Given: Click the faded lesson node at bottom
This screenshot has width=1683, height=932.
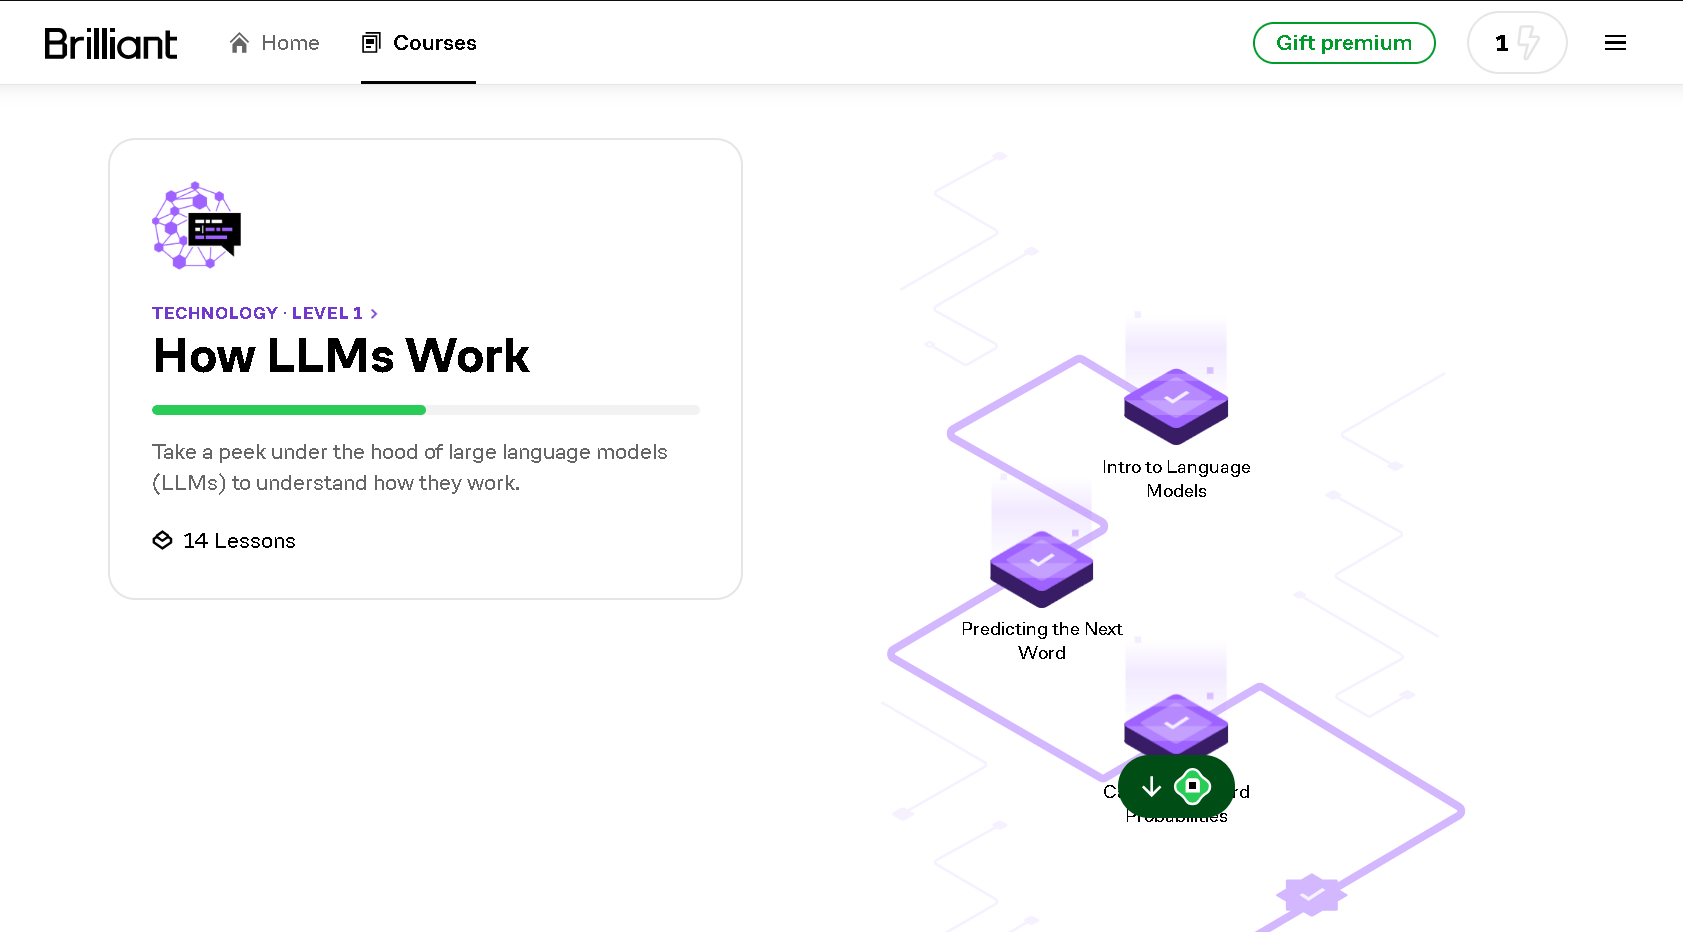Looking at the screenshot, I should tap(1311, 895).
